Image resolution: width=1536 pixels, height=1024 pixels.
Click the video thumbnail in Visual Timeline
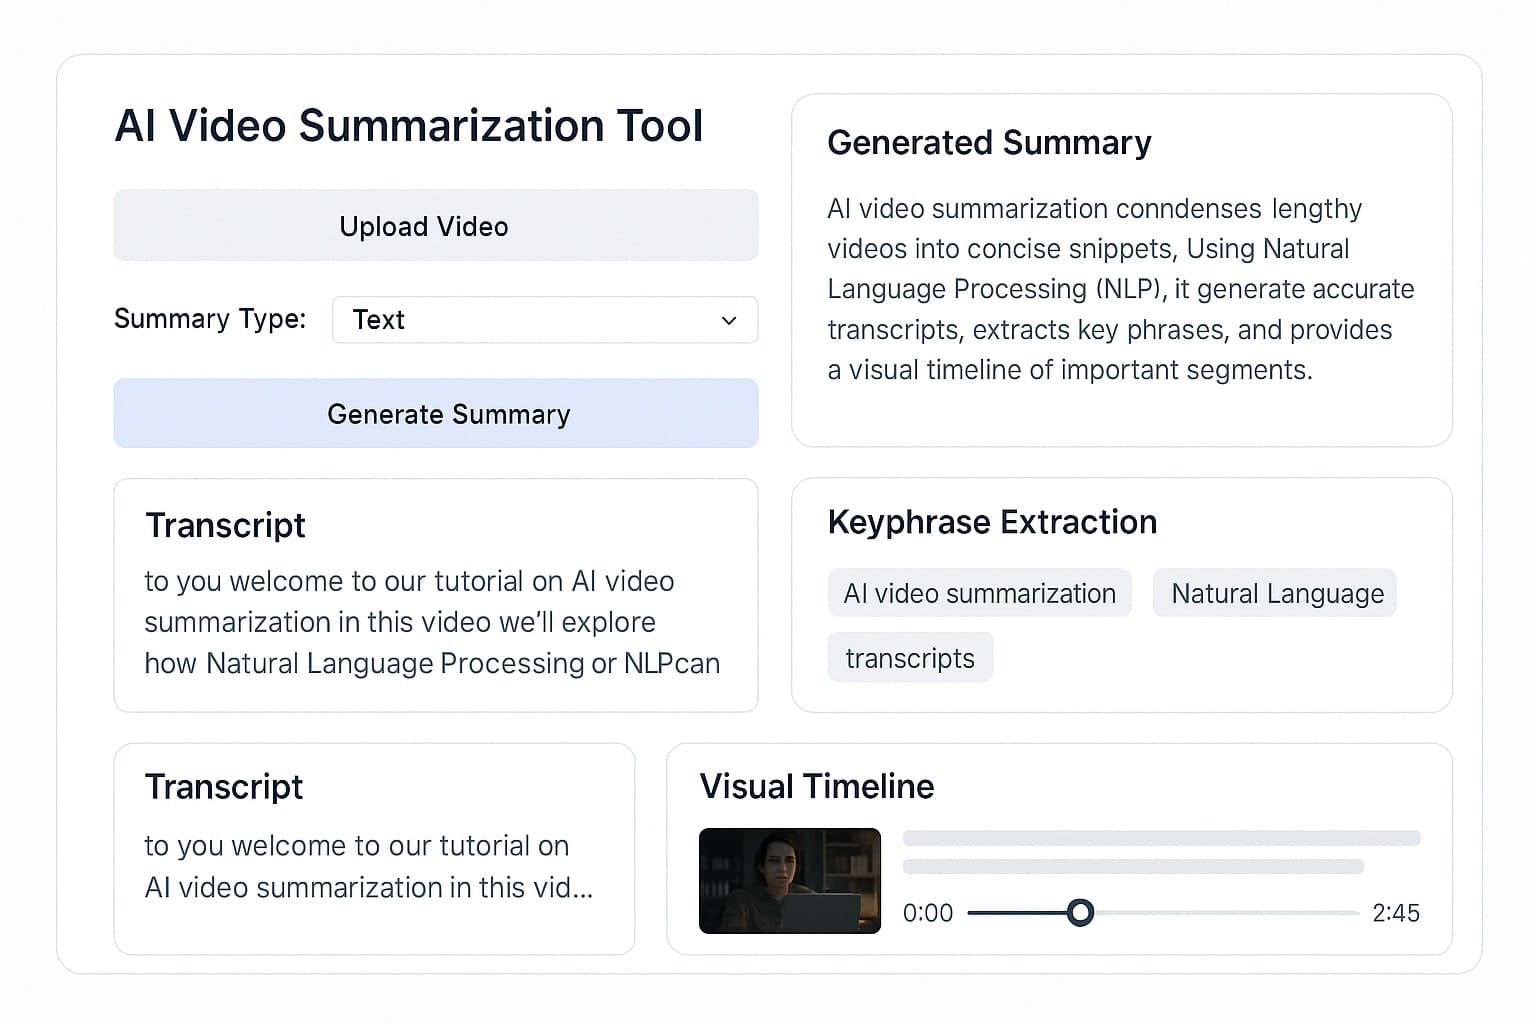(x=789, y=881)
